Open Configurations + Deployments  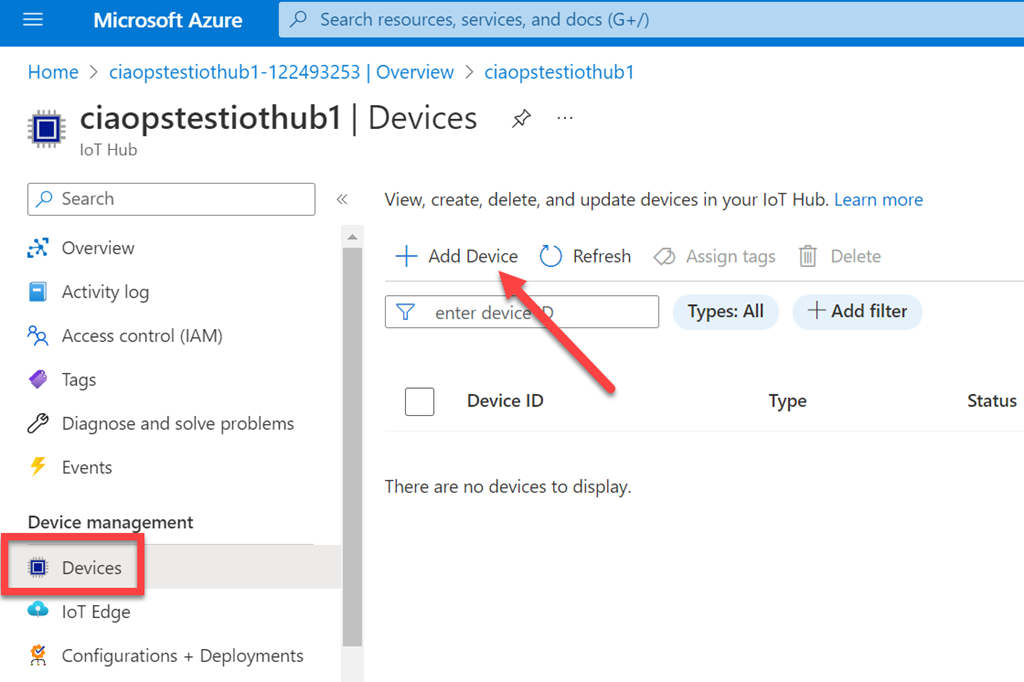click(x=182, y=656)
